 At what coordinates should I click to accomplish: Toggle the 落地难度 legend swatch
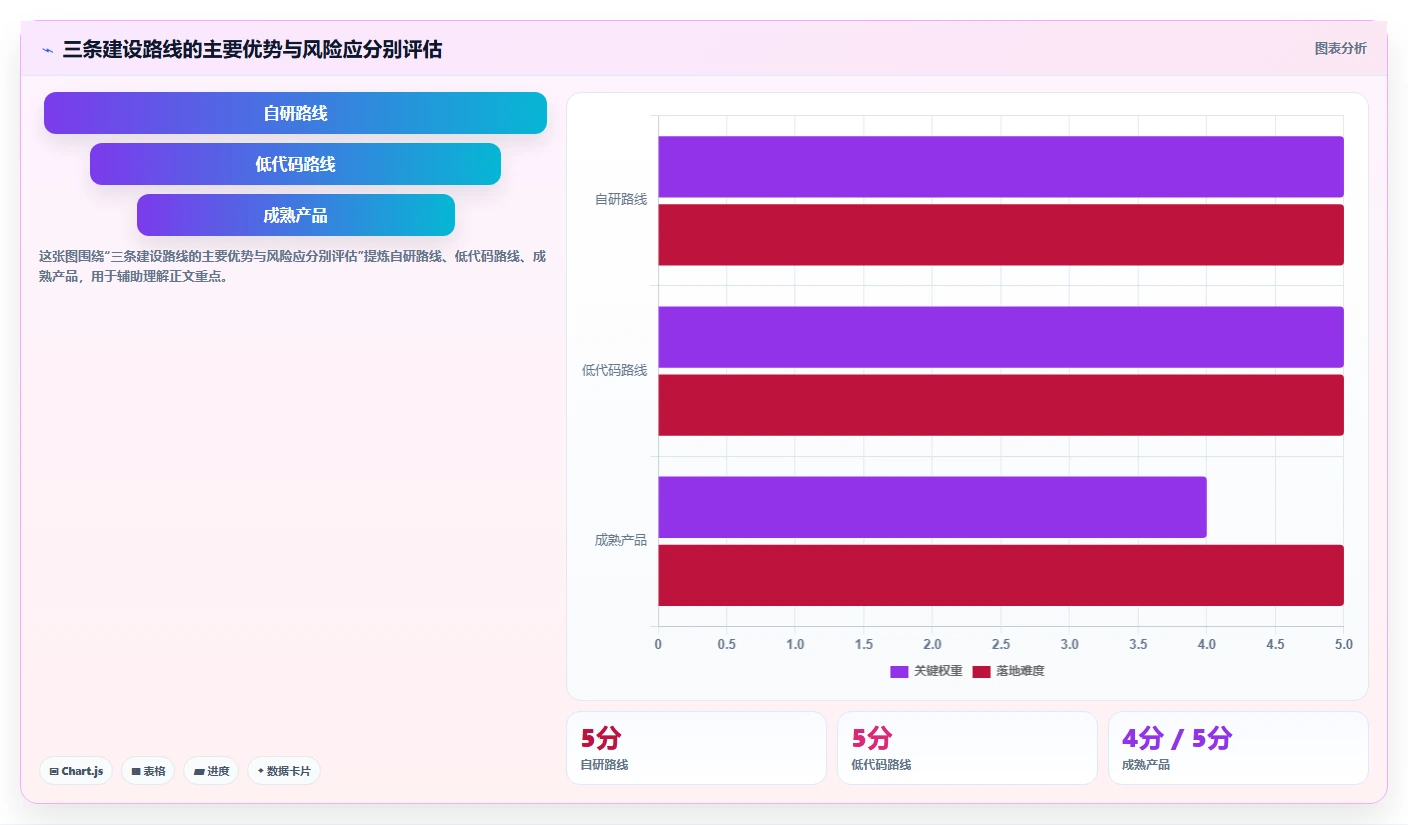tap(981, 671)
